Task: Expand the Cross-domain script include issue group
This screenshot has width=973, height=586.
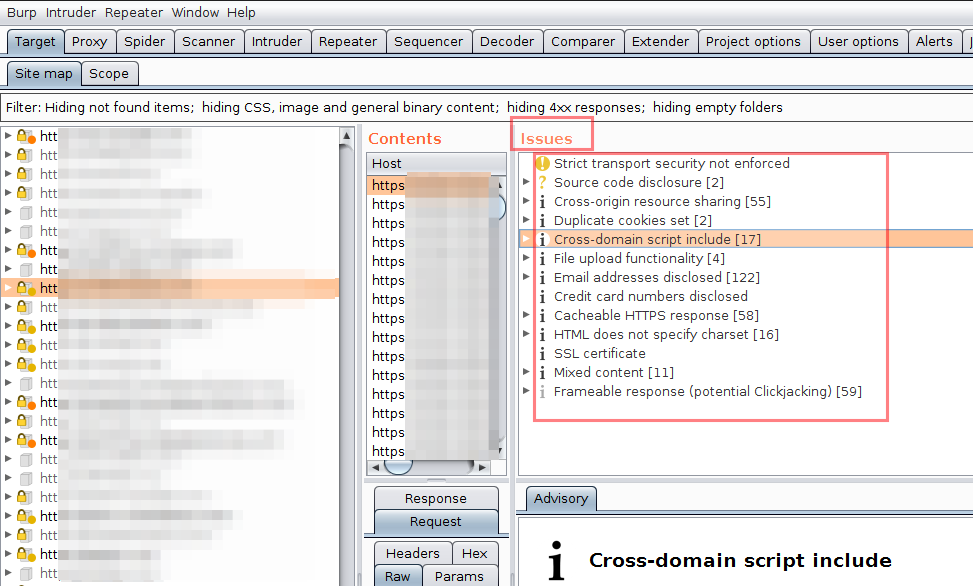Action: 526,239
